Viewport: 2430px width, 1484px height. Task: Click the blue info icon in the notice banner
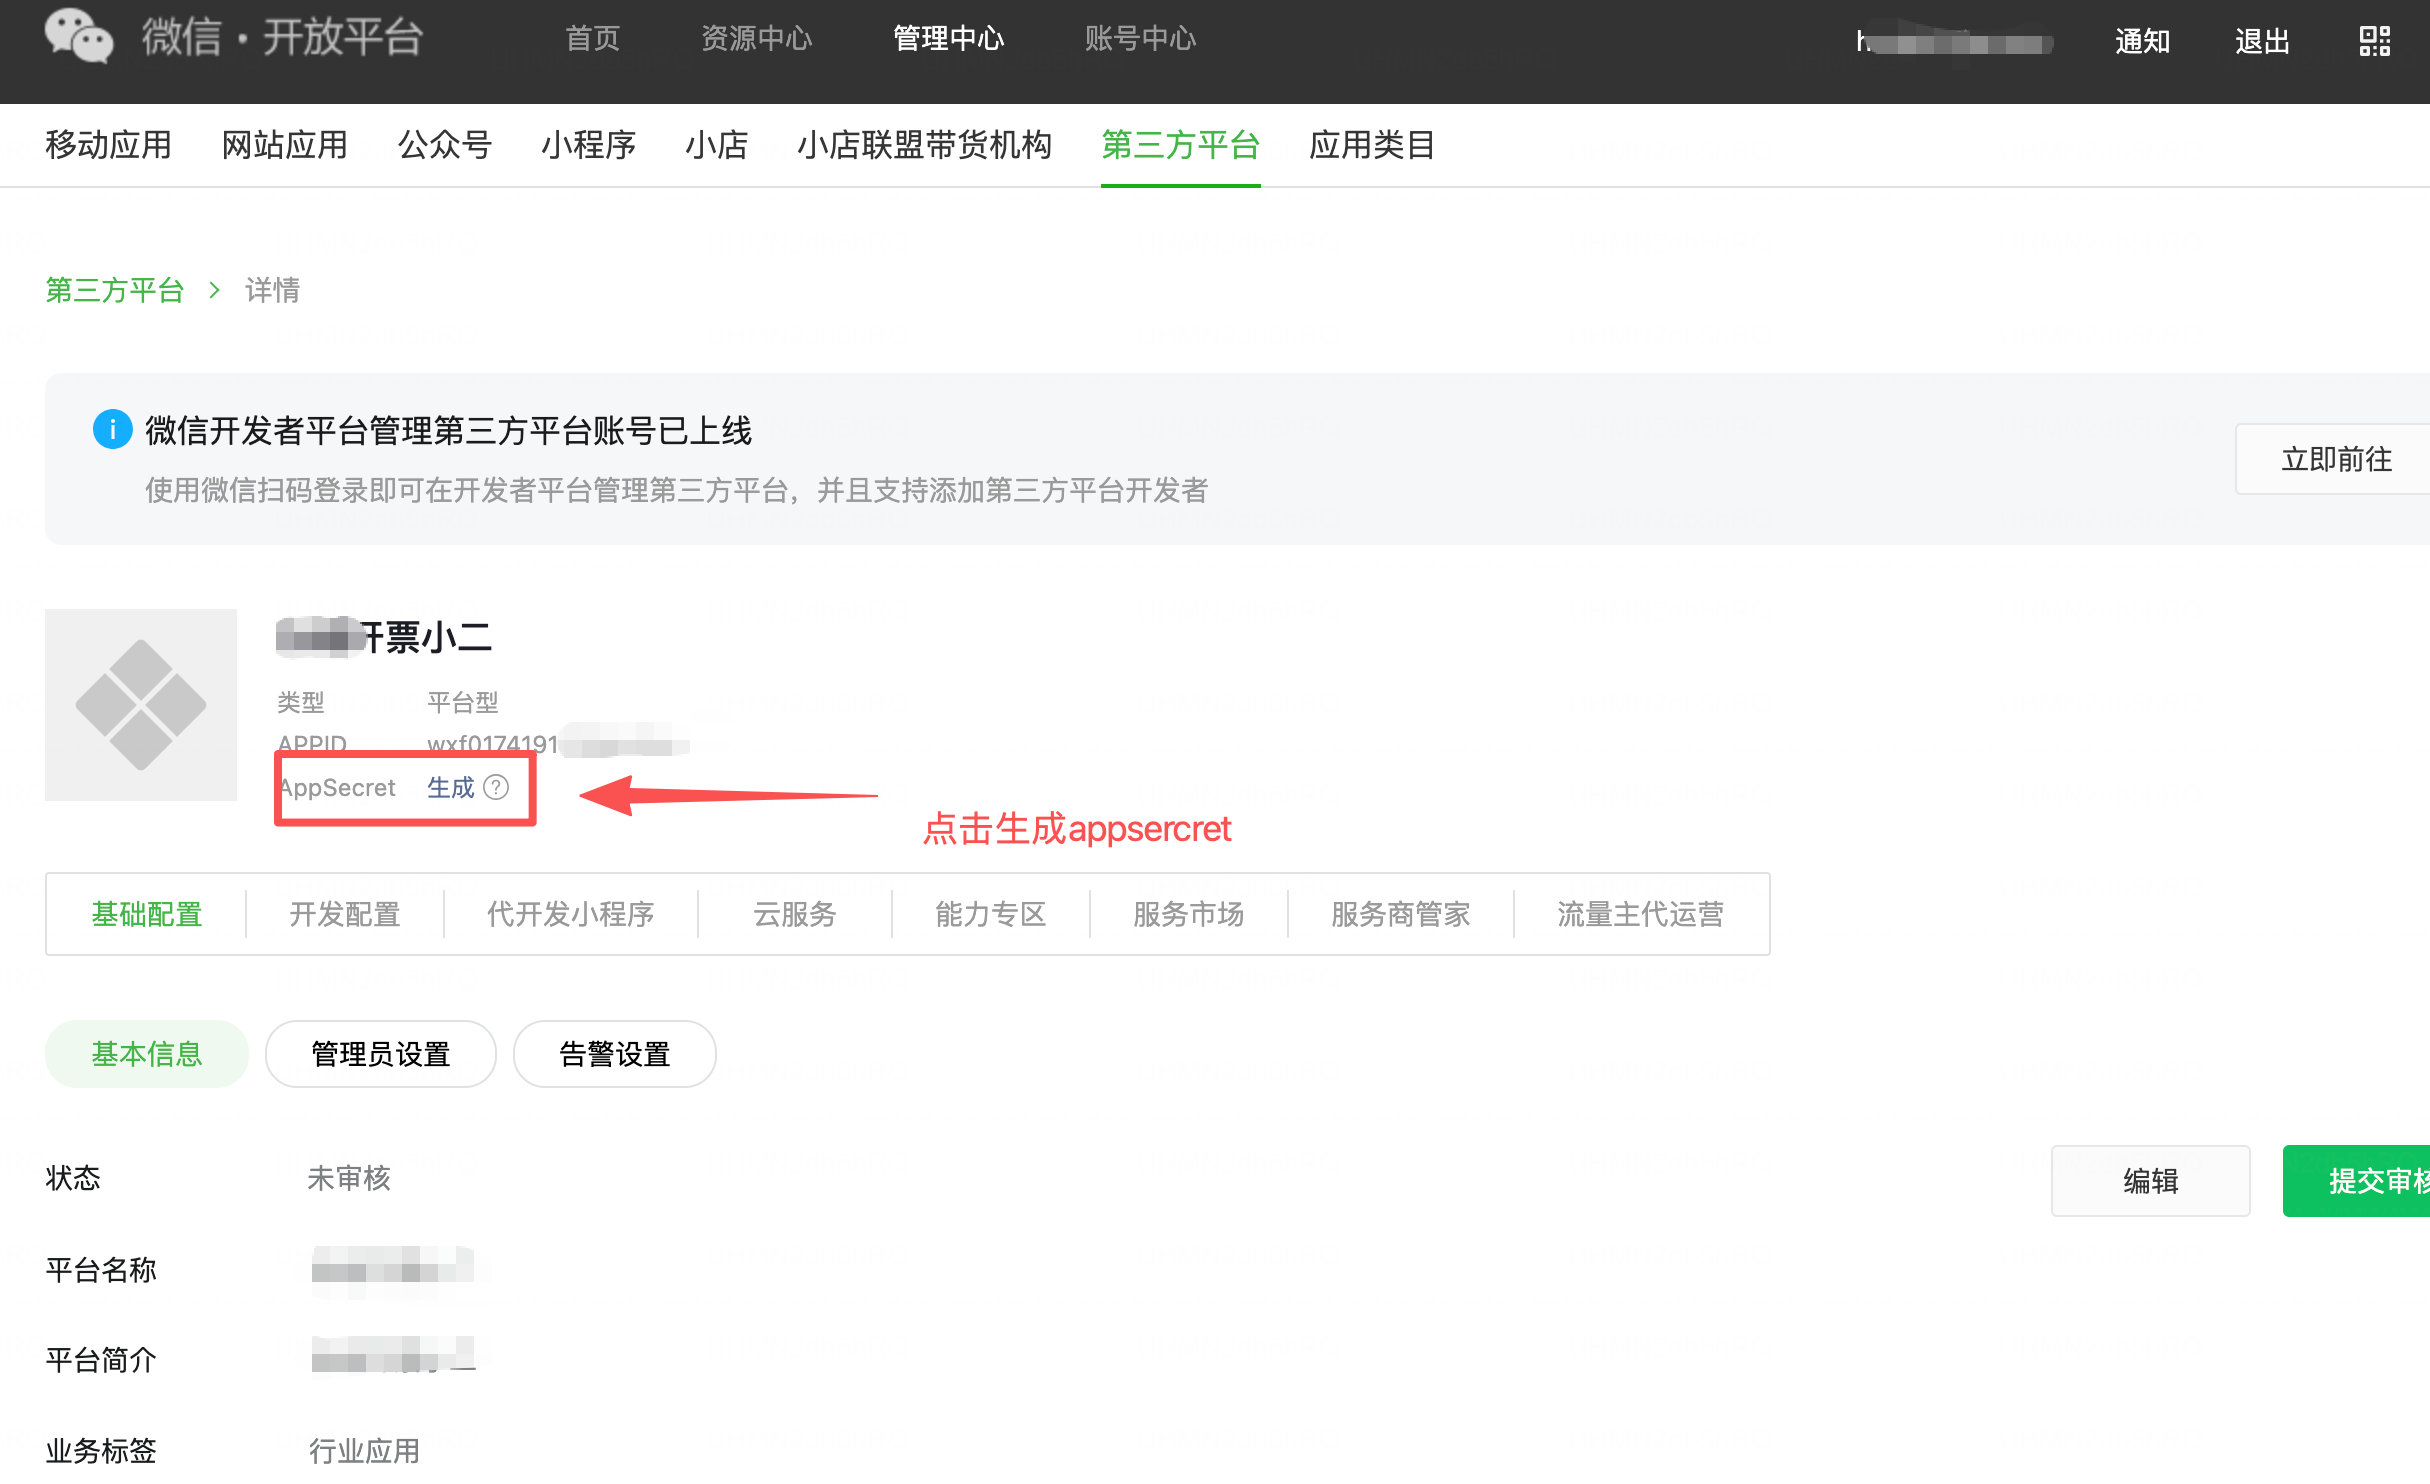click(x=112, y=430)
